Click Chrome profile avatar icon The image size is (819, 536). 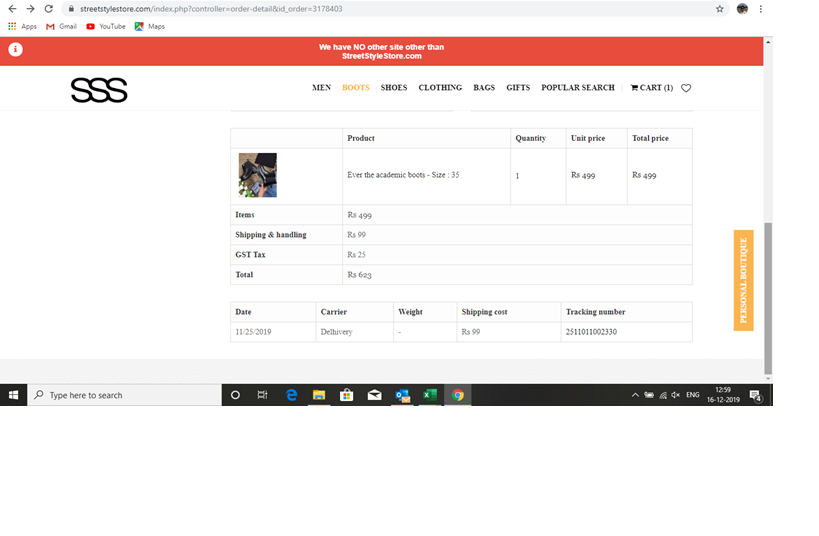(742, 9)
